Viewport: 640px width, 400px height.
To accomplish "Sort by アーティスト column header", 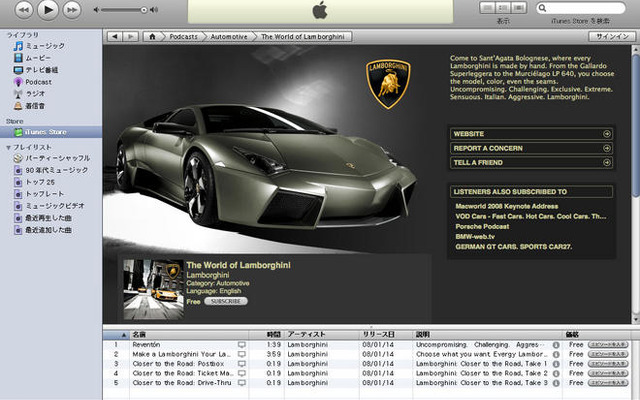I will click(322, 335).
